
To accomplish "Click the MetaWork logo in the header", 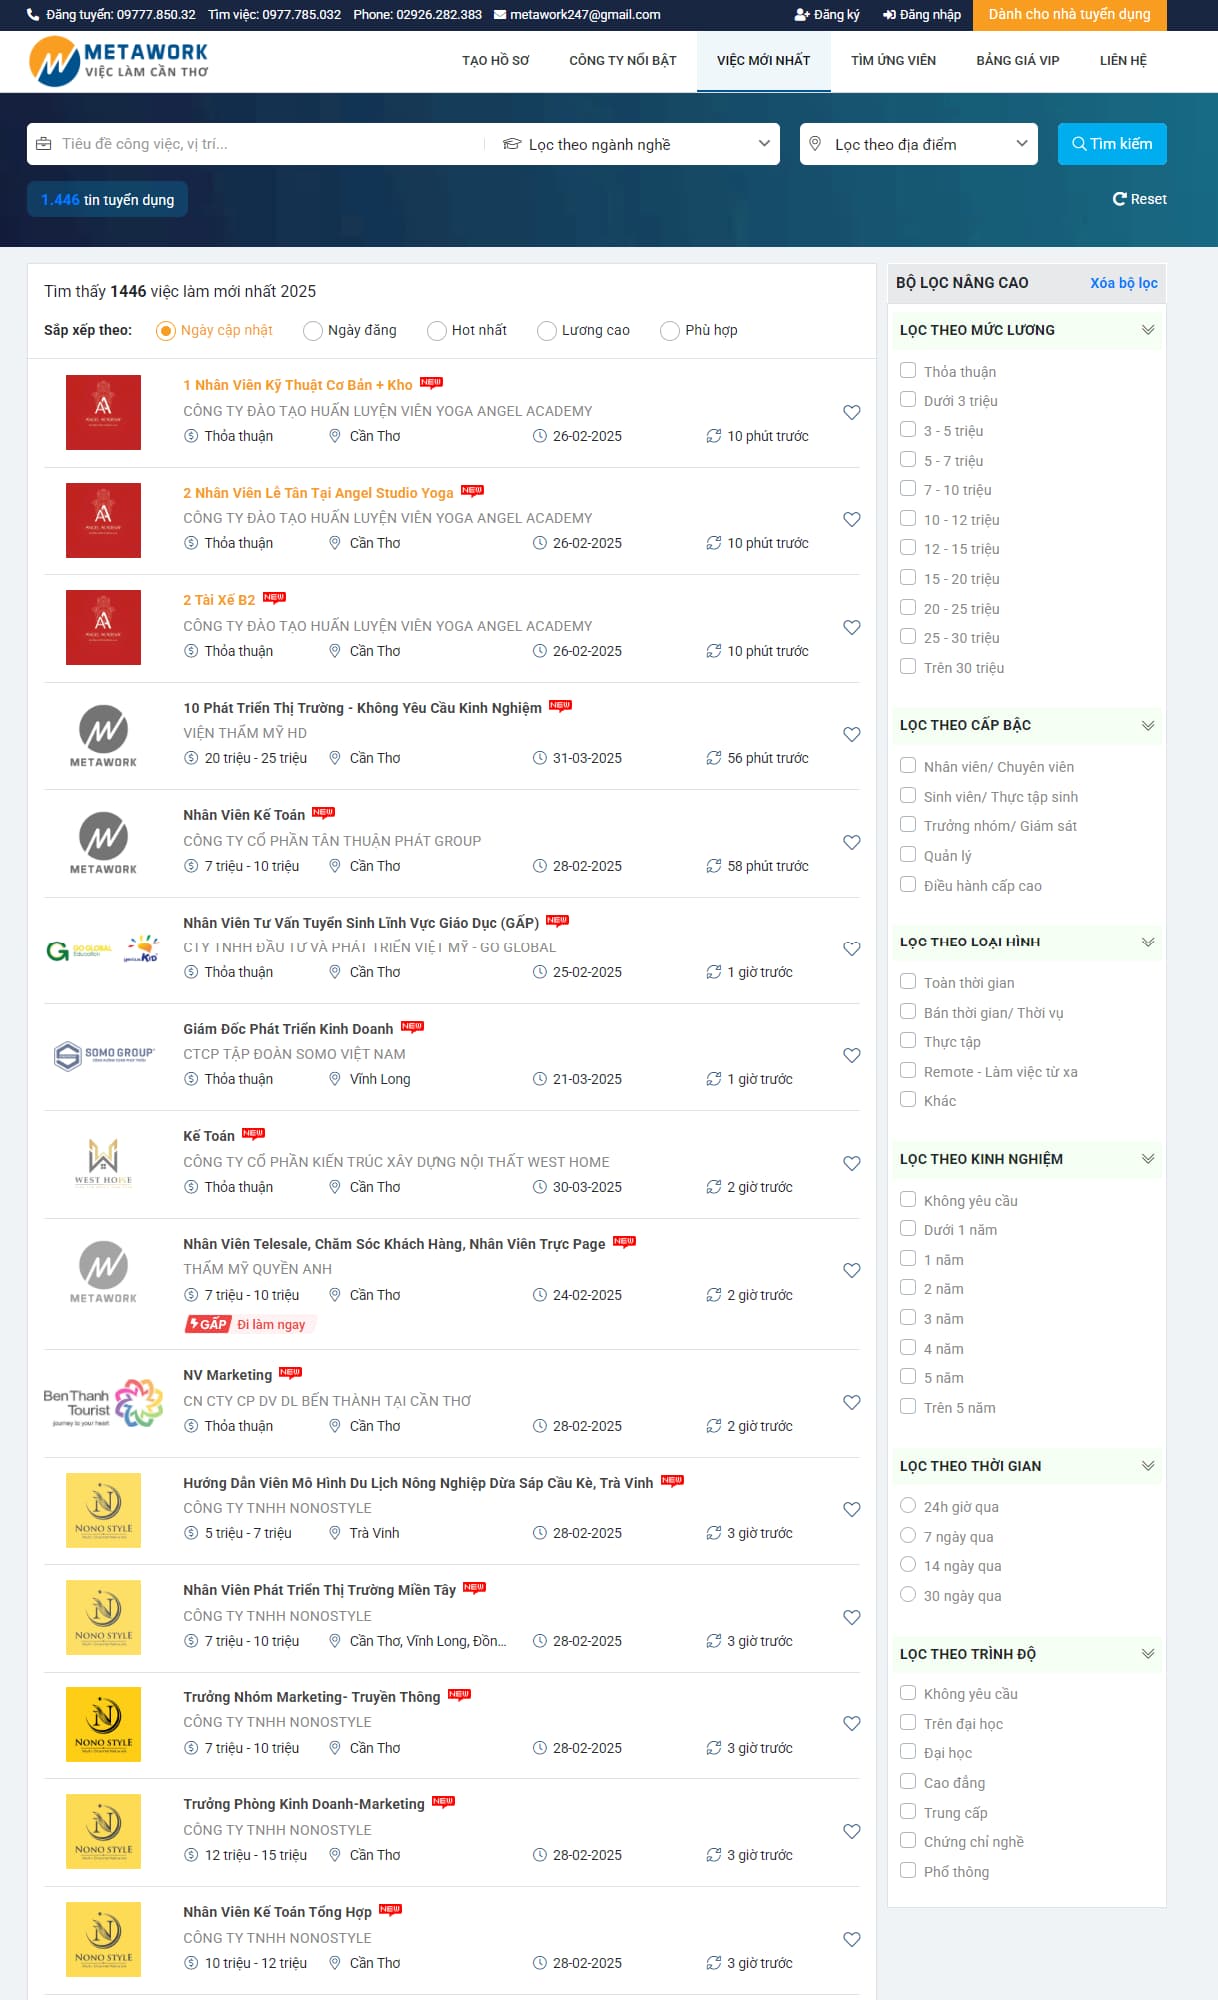I will (x=119, y=61).
